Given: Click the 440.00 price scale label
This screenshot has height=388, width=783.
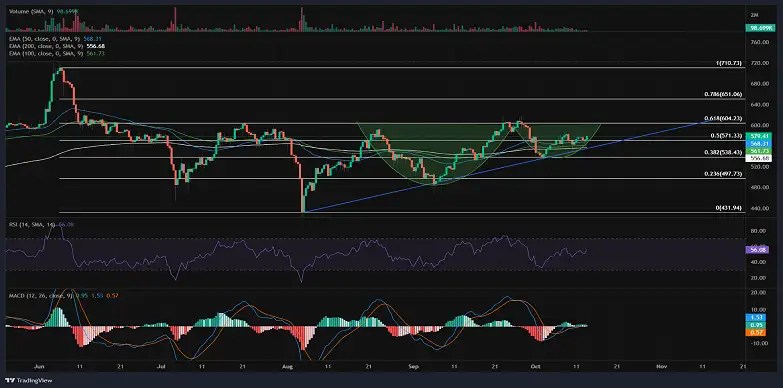Looking at the screenshot, I should click(x=759, y=208).
